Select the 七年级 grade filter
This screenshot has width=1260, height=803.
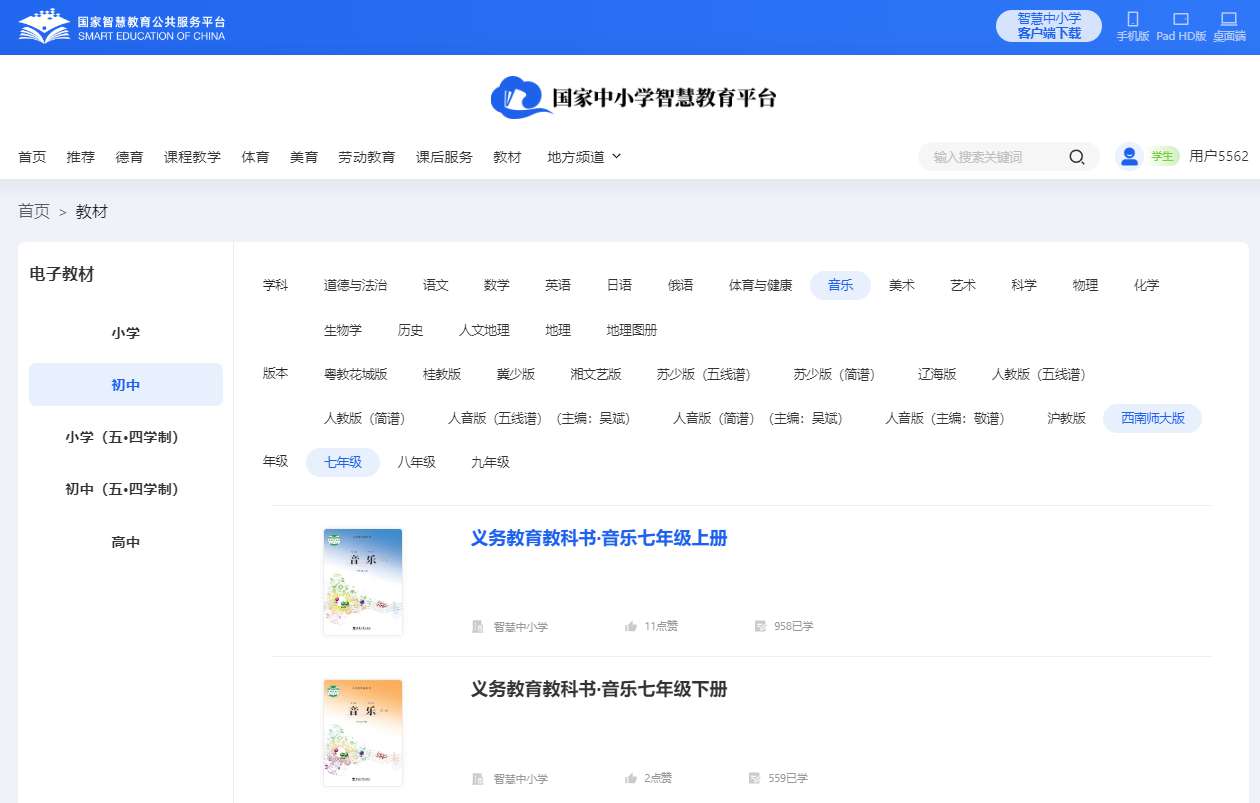pos(343,462)
